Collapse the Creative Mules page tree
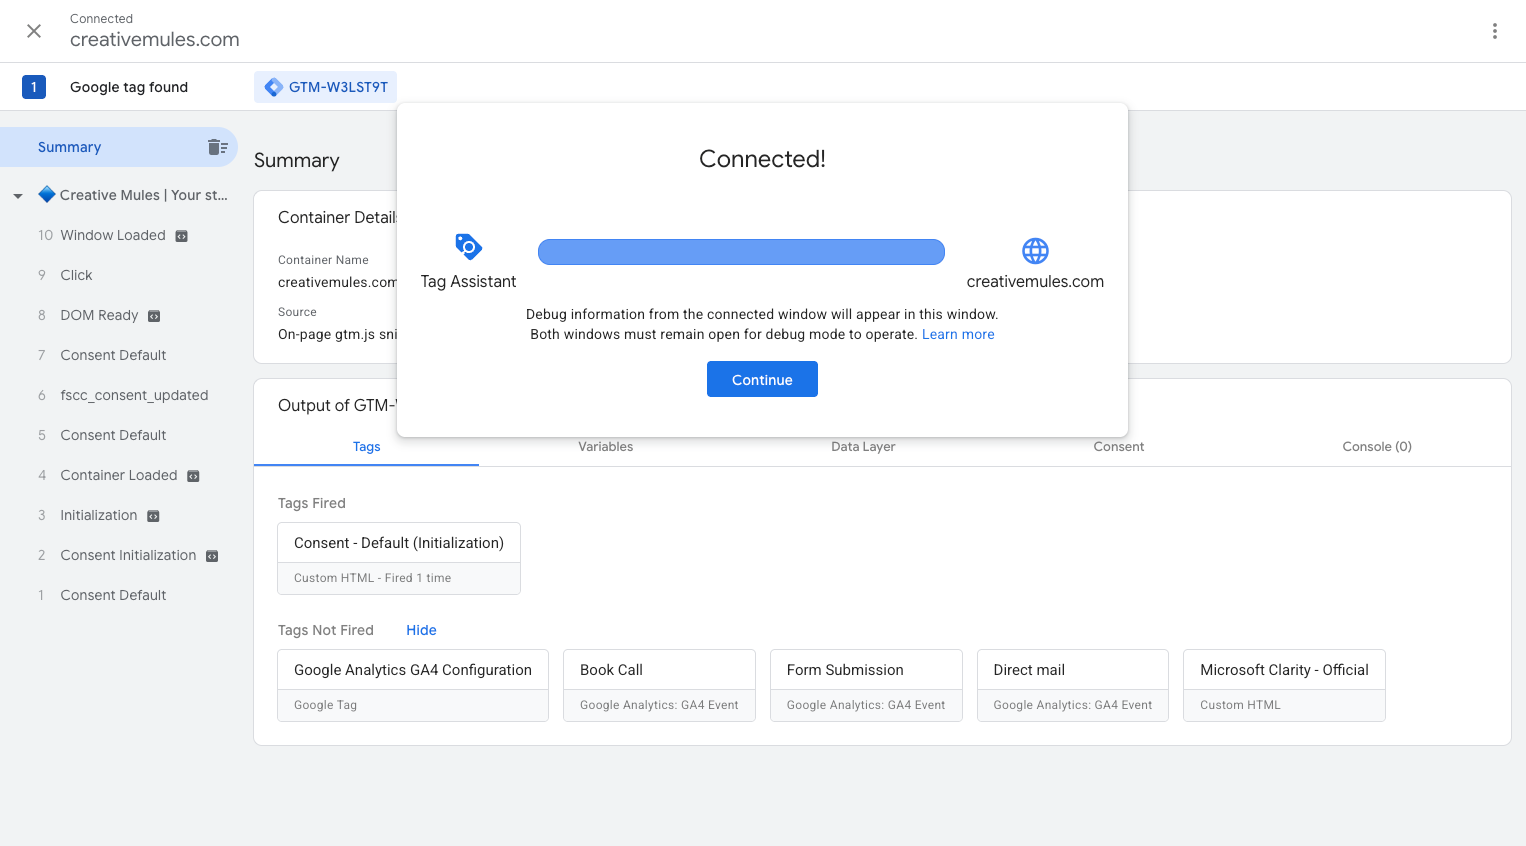The image size is (1526, 846). click(18, 196)
